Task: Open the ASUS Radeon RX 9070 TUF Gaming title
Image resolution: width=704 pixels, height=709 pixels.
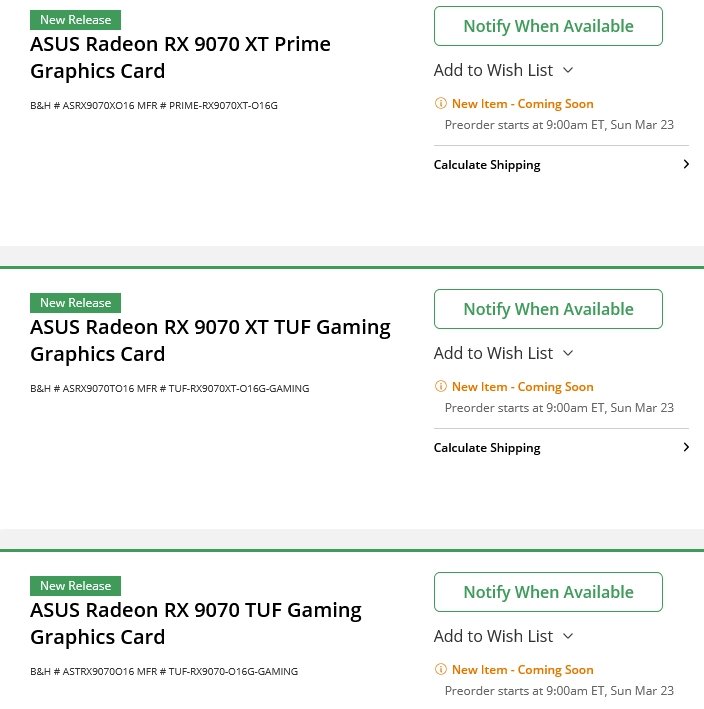Action: pos(196,623)
